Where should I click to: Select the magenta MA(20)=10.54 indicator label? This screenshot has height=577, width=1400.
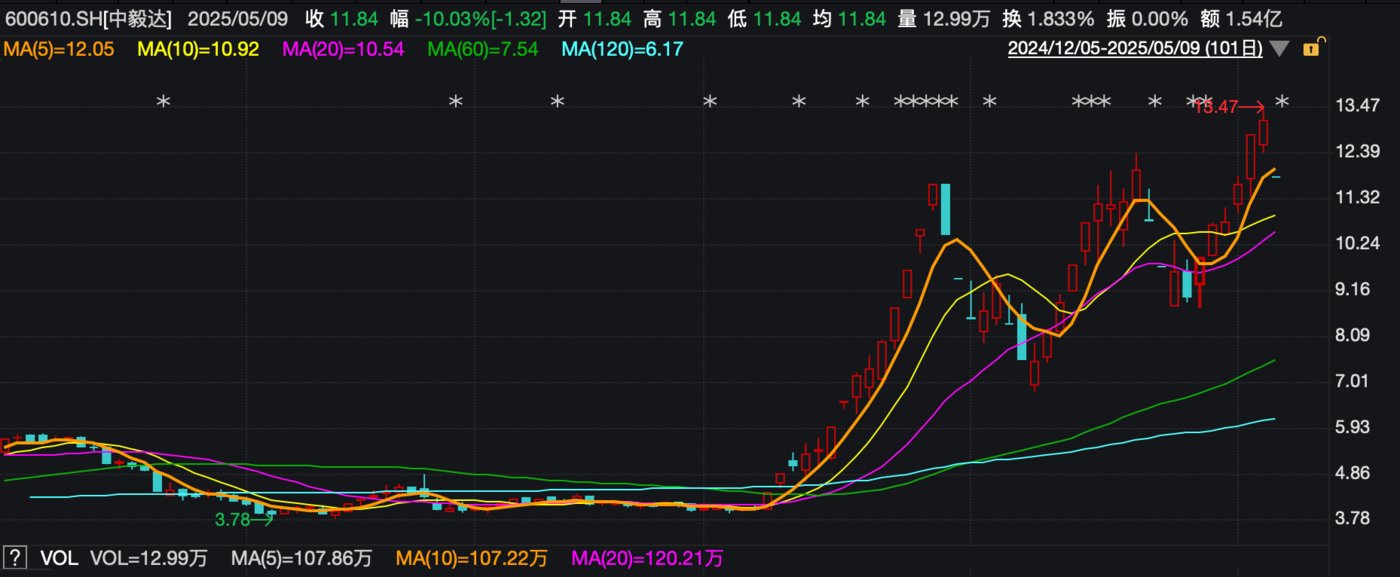[343, 48]
